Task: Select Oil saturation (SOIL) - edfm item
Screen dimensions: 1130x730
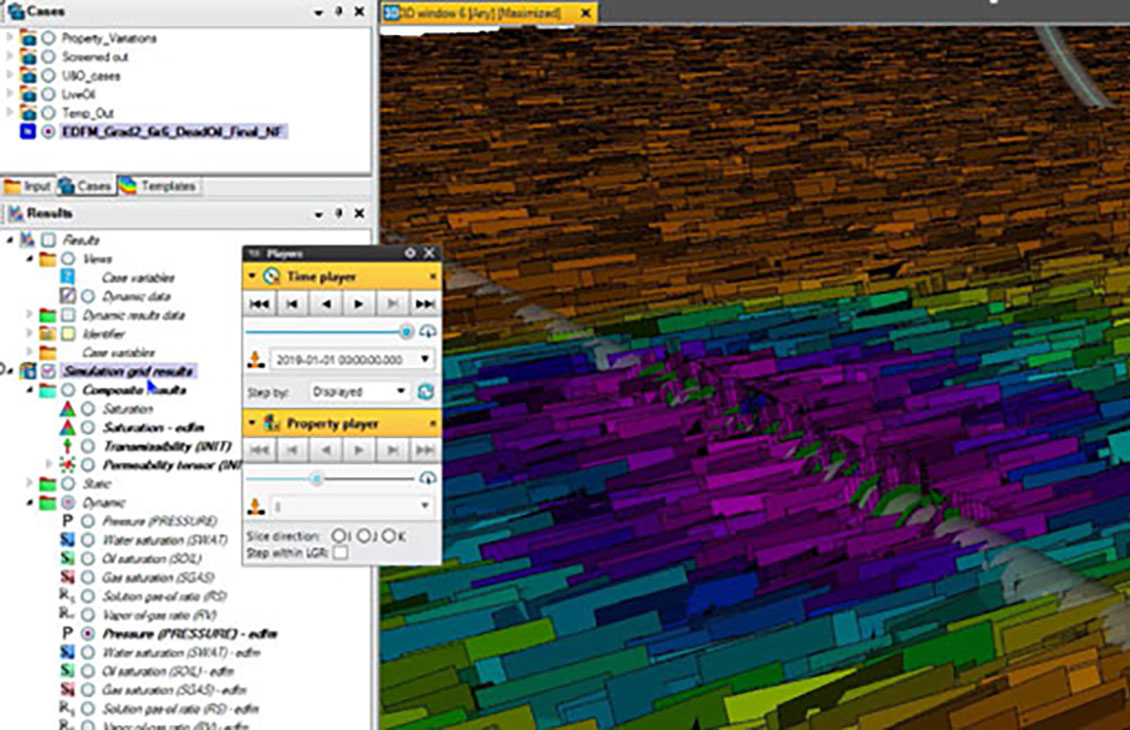Action: click(x=168, y=671)
